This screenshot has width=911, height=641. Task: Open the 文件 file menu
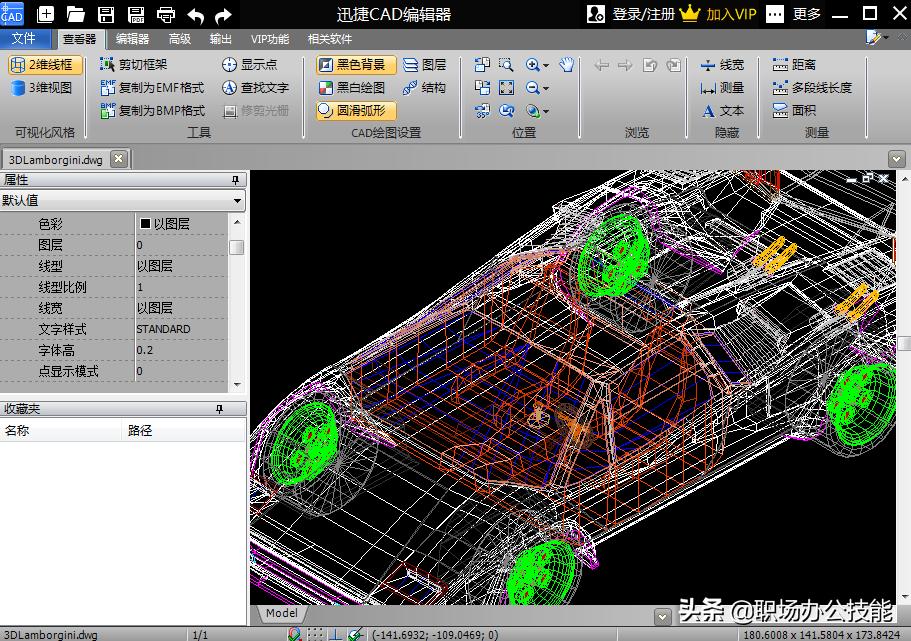pyautogui.click(x=24, y=39)
